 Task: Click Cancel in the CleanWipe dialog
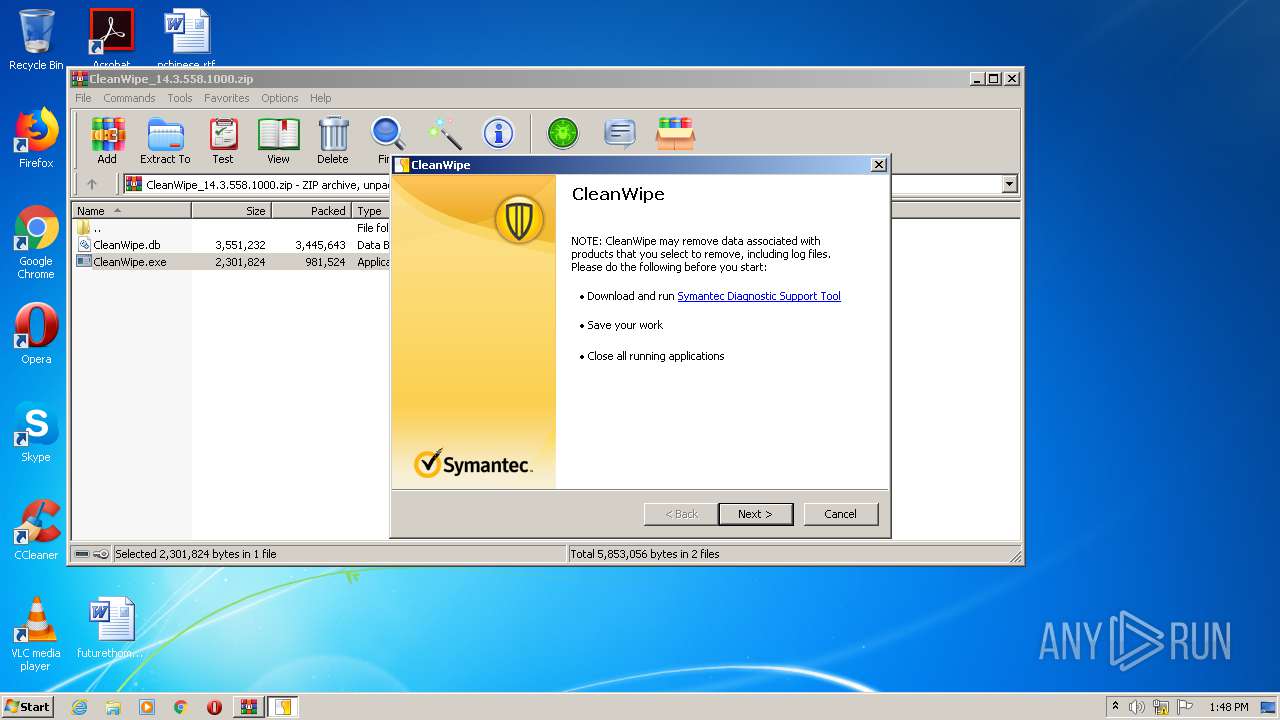coord(841,514)
